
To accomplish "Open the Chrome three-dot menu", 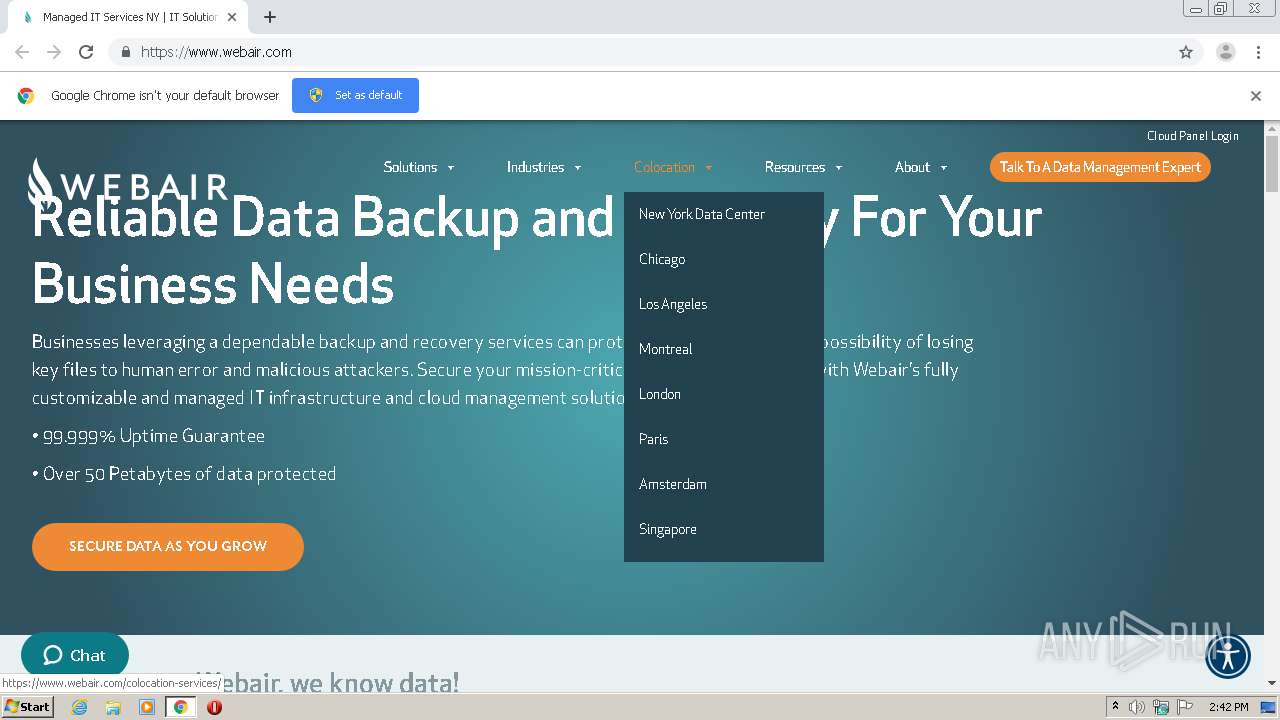I will (x=1258, y=52).
